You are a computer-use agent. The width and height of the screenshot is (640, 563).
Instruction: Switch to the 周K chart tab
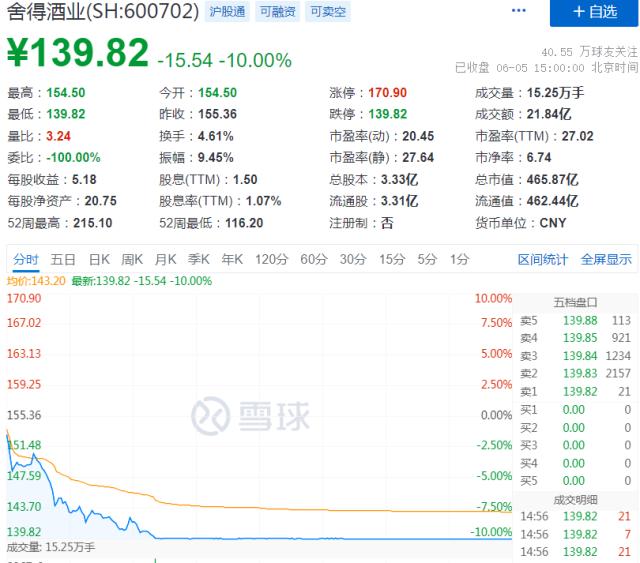click(x=132, y=259)
